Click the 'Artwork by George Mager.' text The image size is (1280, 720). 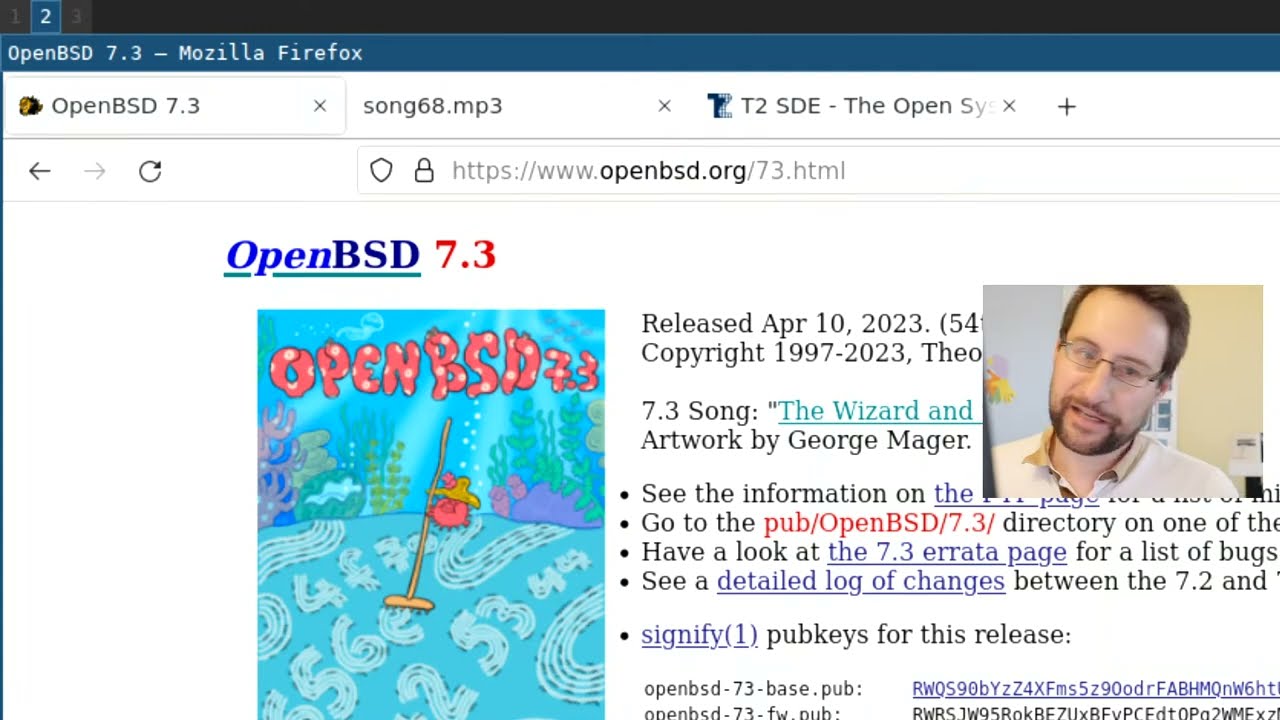[x=806, y=440]
